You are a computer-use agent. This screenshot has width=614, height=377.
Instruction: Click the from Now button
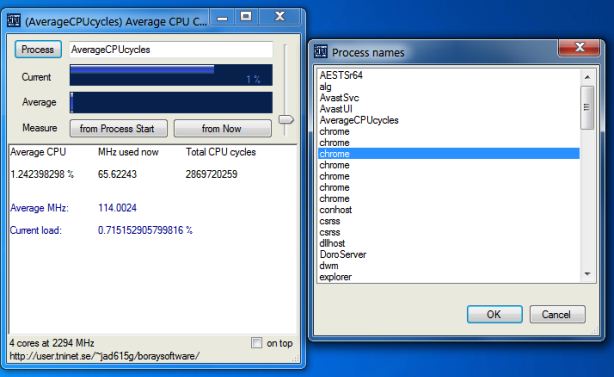coord(222,128)
